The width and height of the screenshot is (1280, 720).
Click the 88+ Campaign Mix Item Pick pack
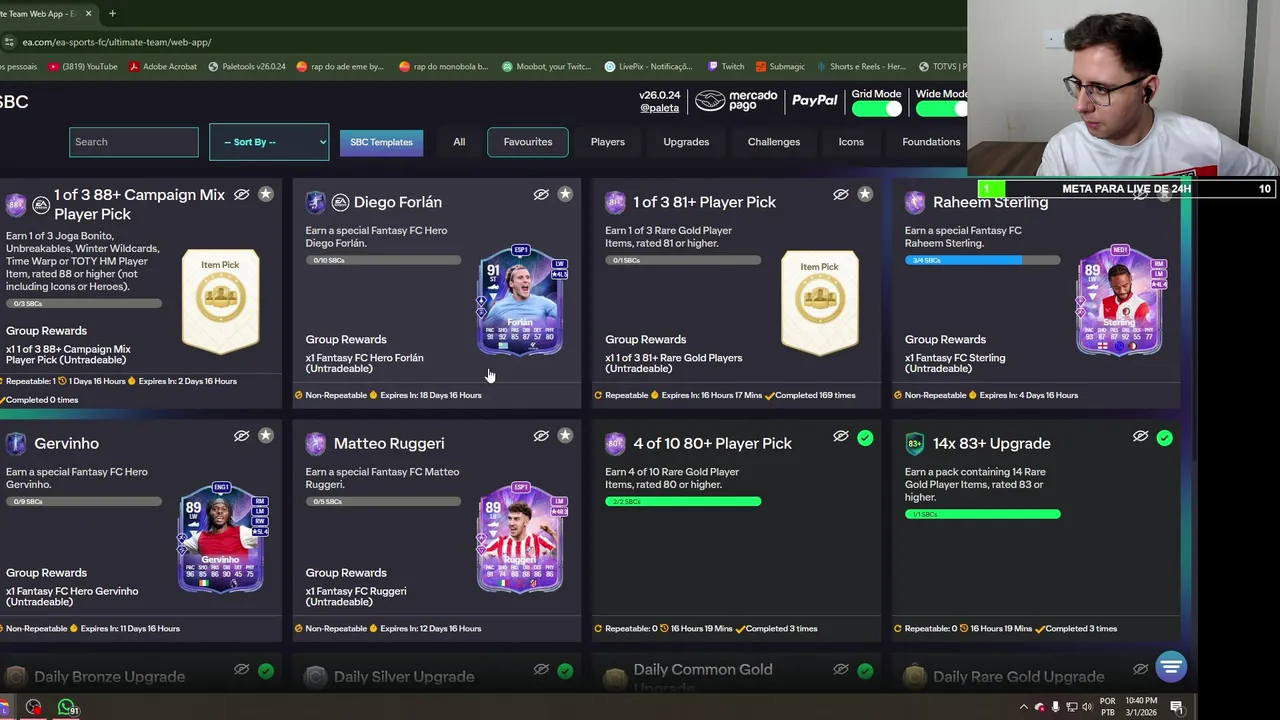click(221, 302)
